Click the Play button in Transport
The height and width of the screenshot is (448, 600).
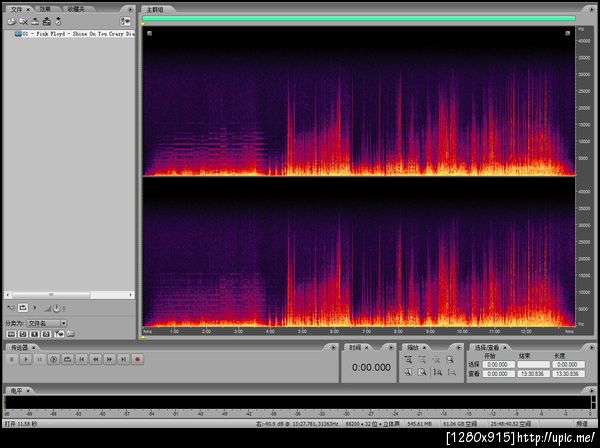[26, 359]
